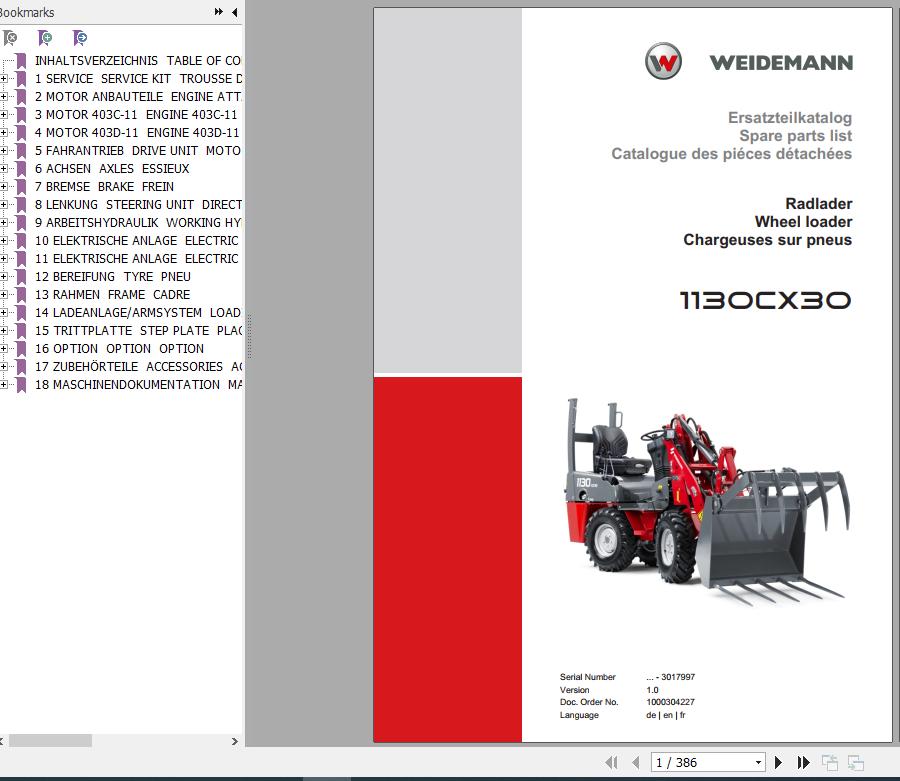Viewport: 900px width, 781px height.
Task: Open bookmark 11 ELEKTRISCHE ANLAGE
Action: click(137, 259)
